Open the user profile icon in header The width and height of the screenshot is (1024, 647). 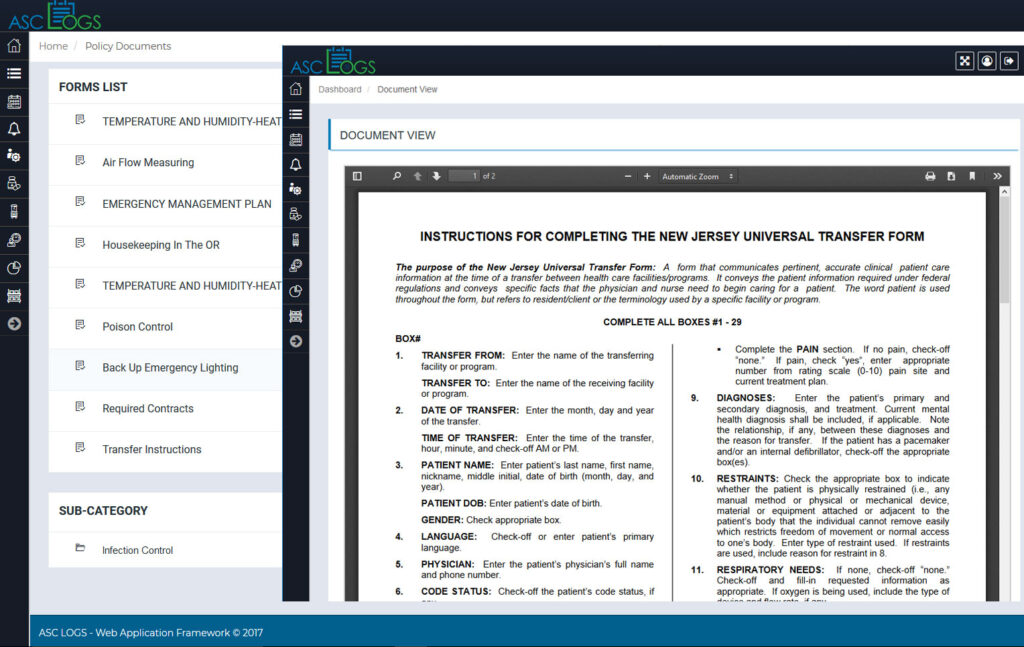(x=987, y=61)
